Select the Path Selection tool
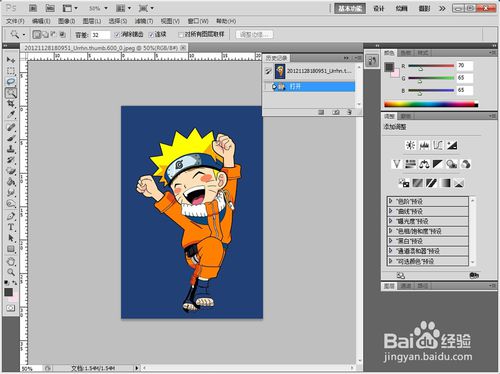 click(x=11, y=238)
